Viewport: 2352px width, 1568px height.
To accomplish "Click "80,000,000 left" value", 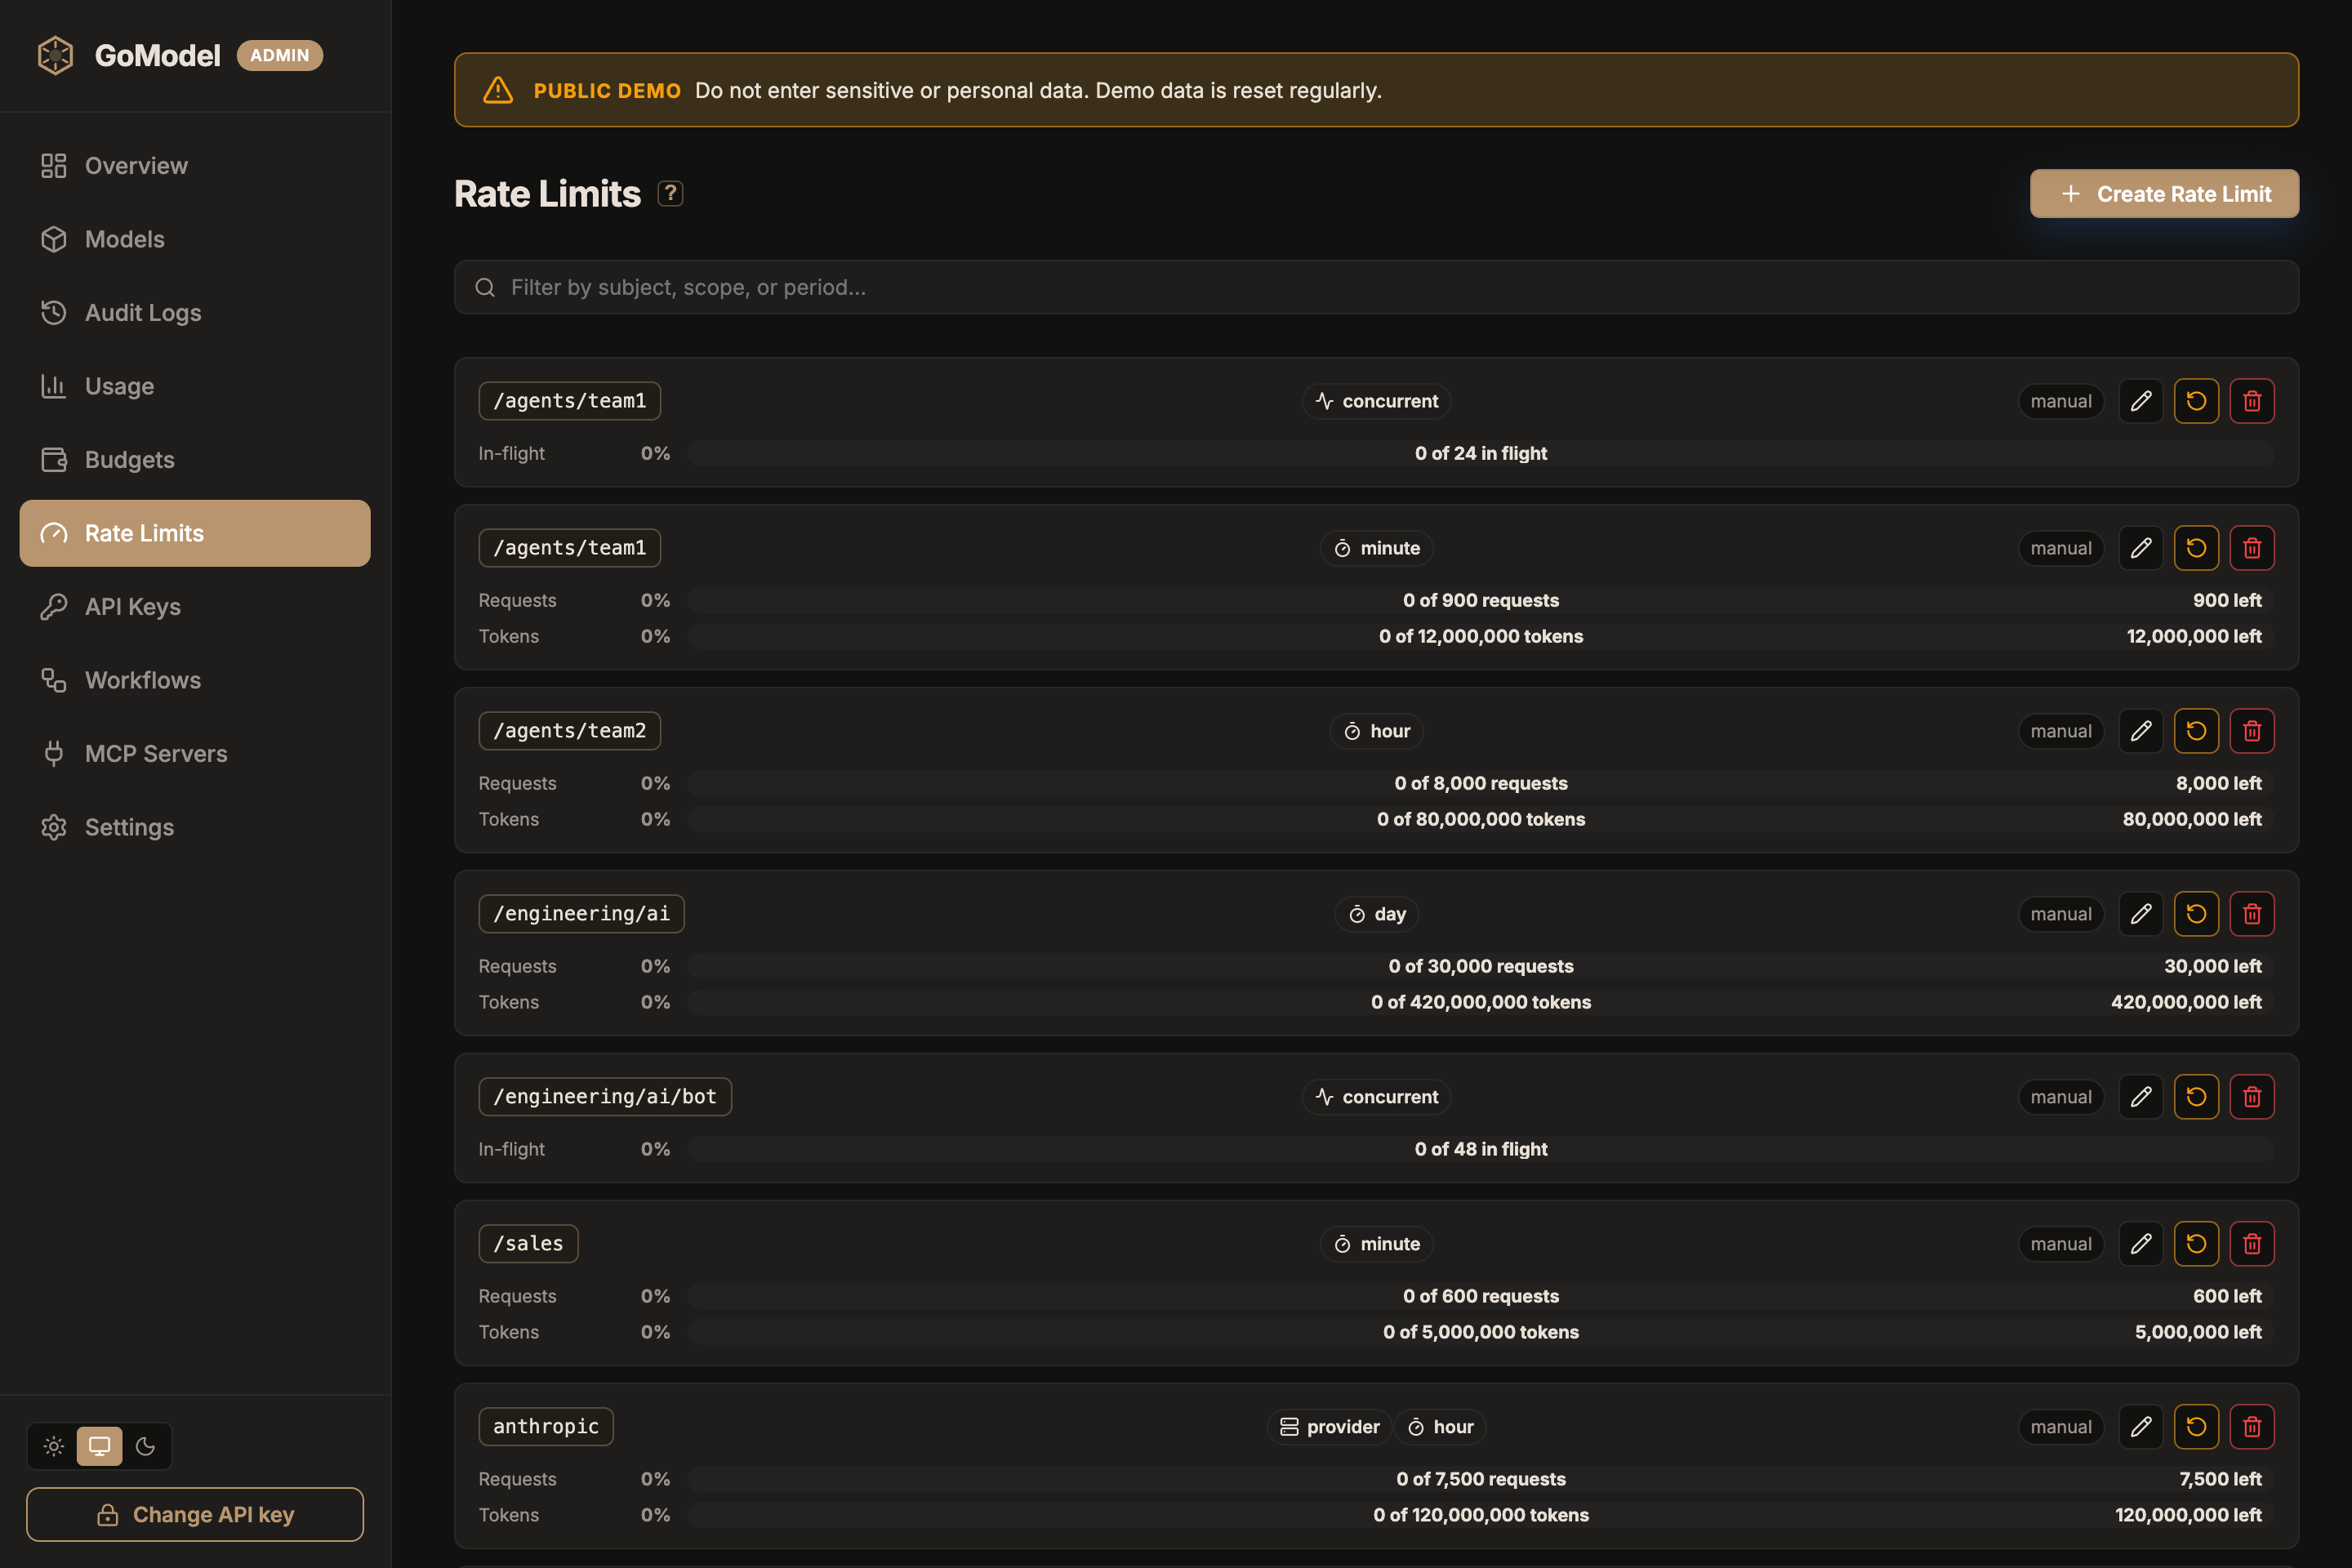I will (2192, 819).
